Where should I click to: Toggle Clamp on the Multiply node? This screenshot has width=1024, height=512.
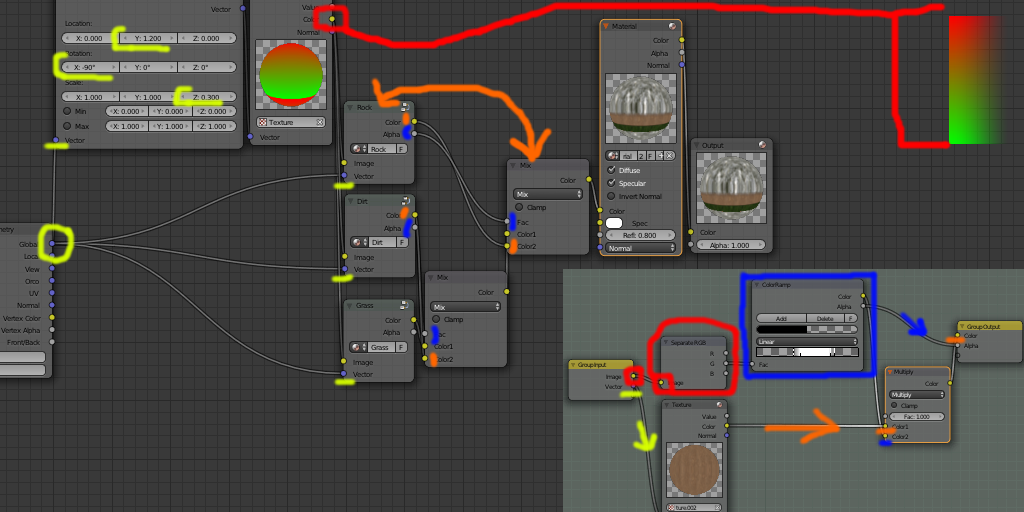click(x=895, y=406)
